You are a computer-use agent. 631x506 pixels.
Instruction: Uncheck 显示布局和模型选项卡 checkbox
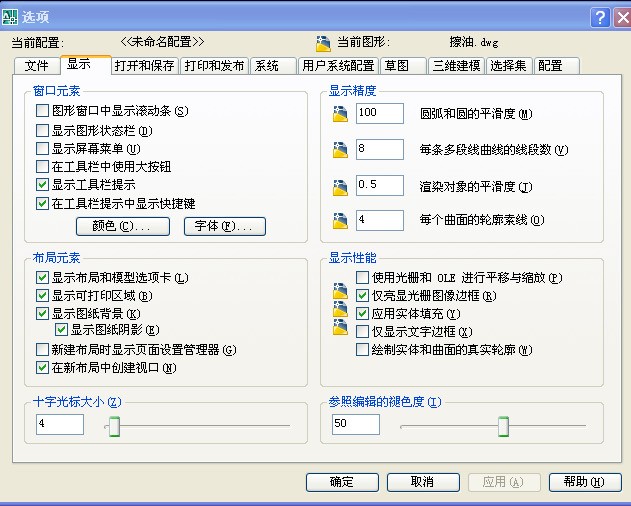coord(42,277)
